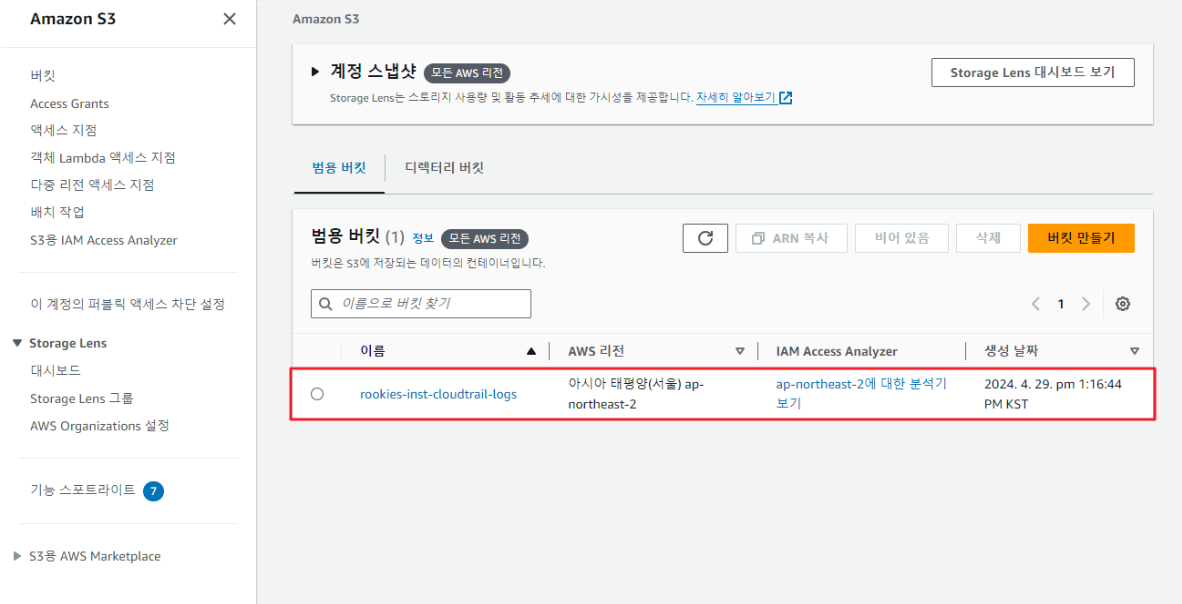The image size is (1182, 604).
Task: Click the IAM Access Analyzer column header
Action: 837,351
